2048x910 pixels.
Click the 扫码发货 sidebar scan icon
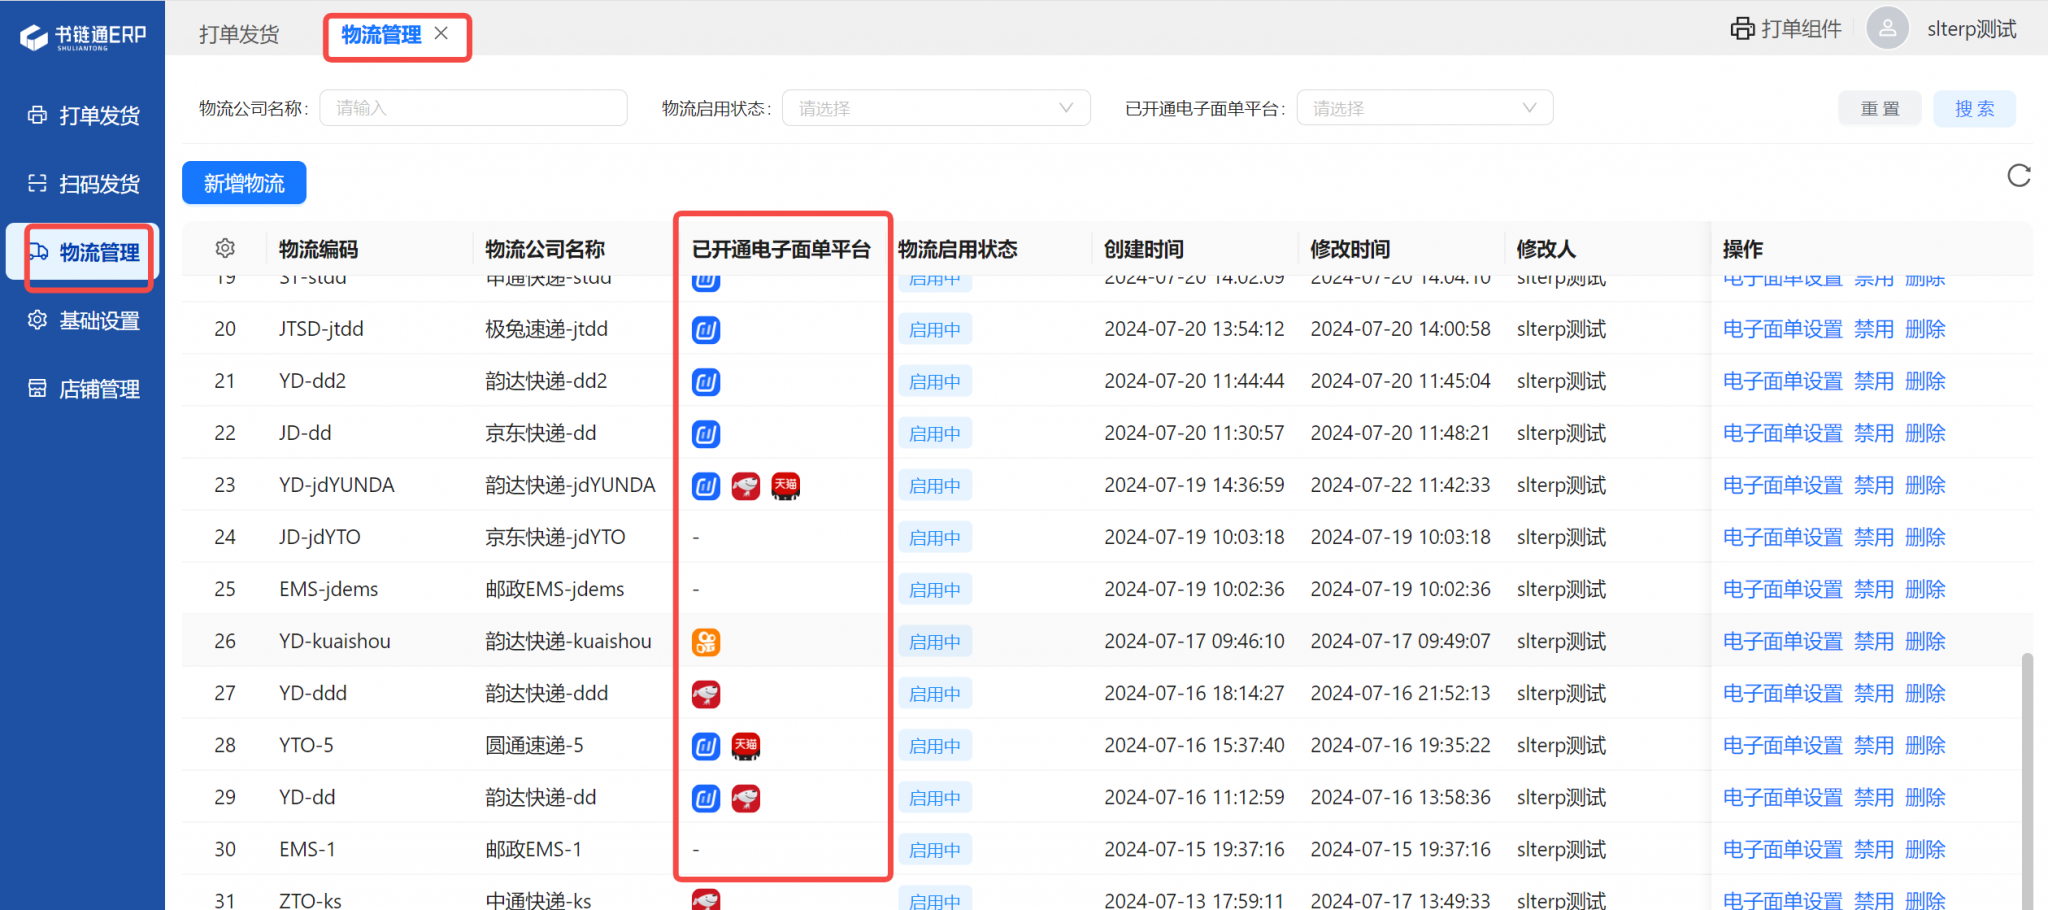(x=37, y=183)
